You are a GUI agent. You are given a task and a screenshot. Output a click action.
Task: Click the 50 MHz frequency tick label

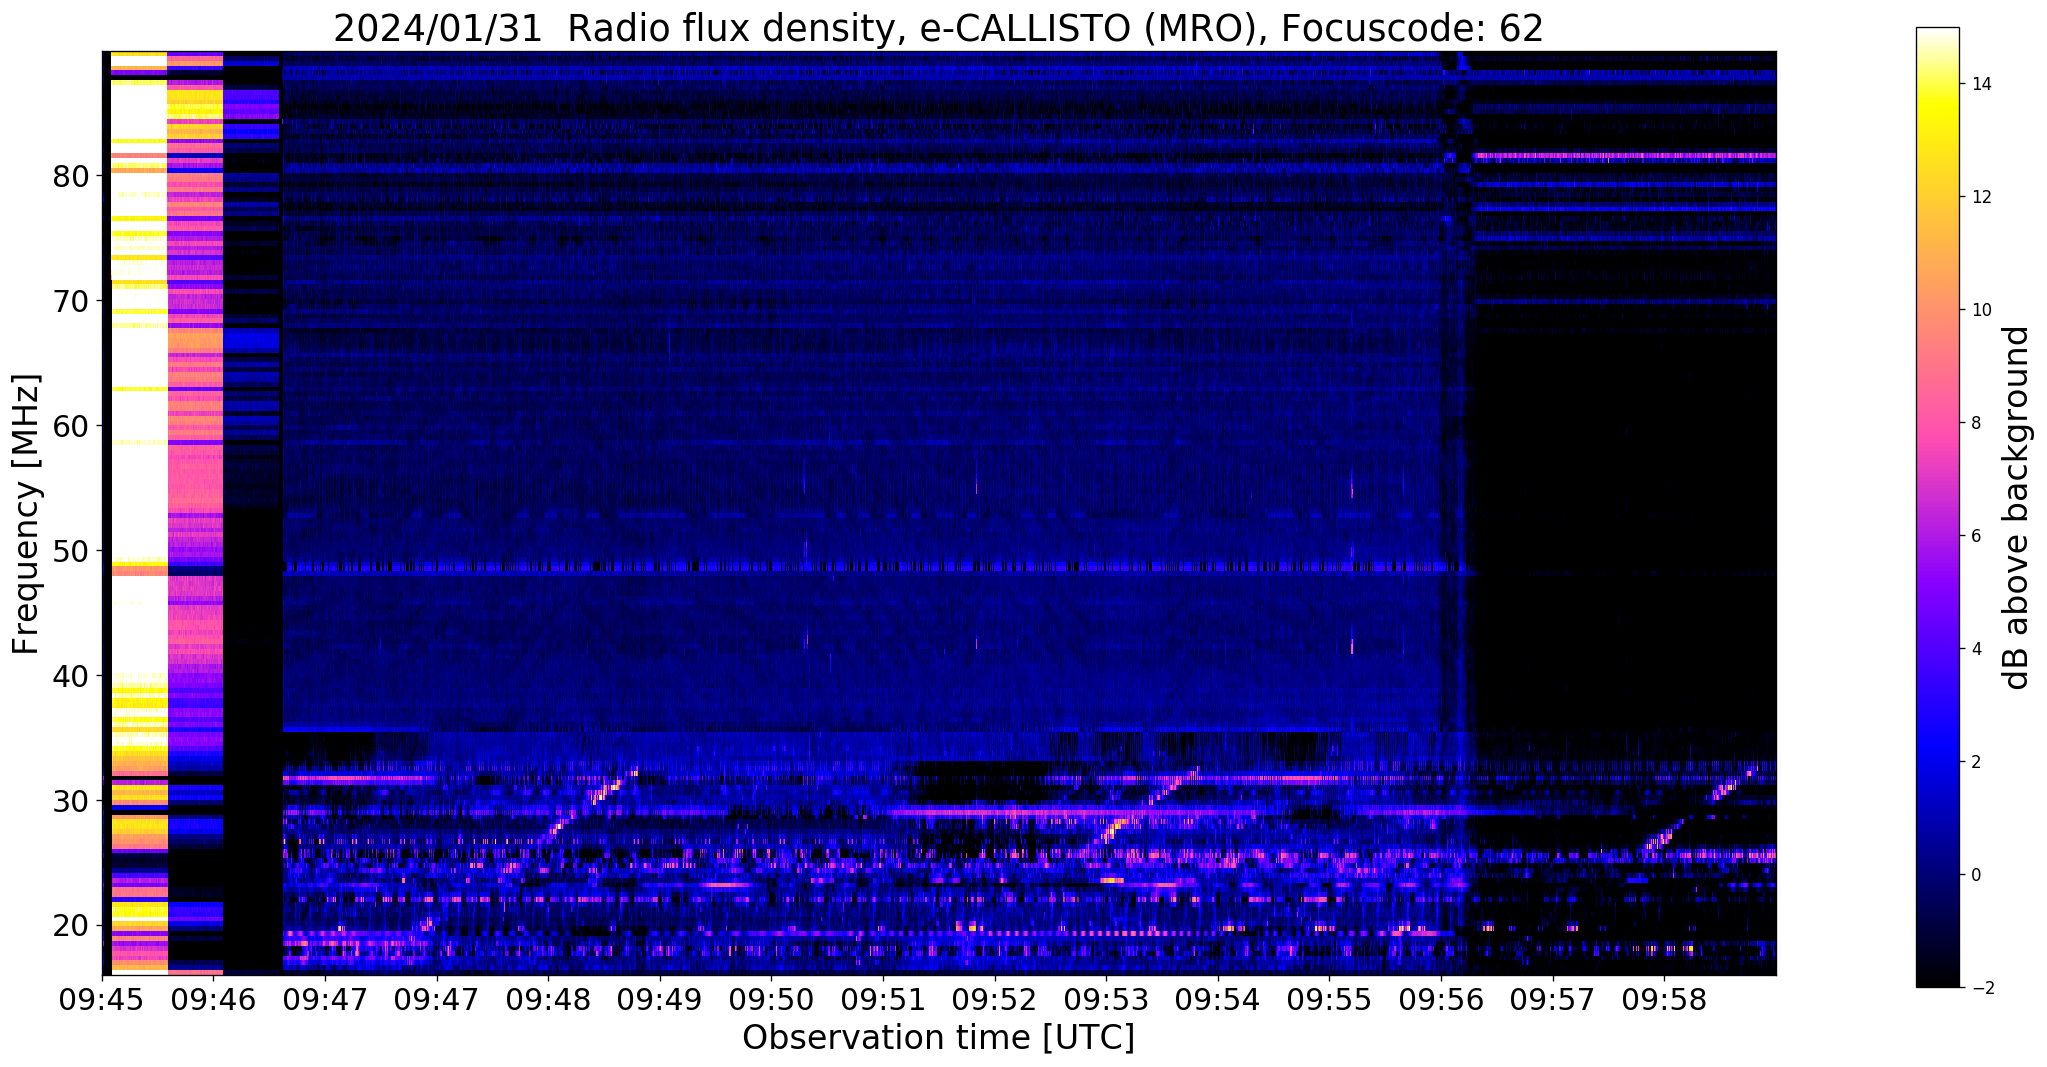pos(70,551)
